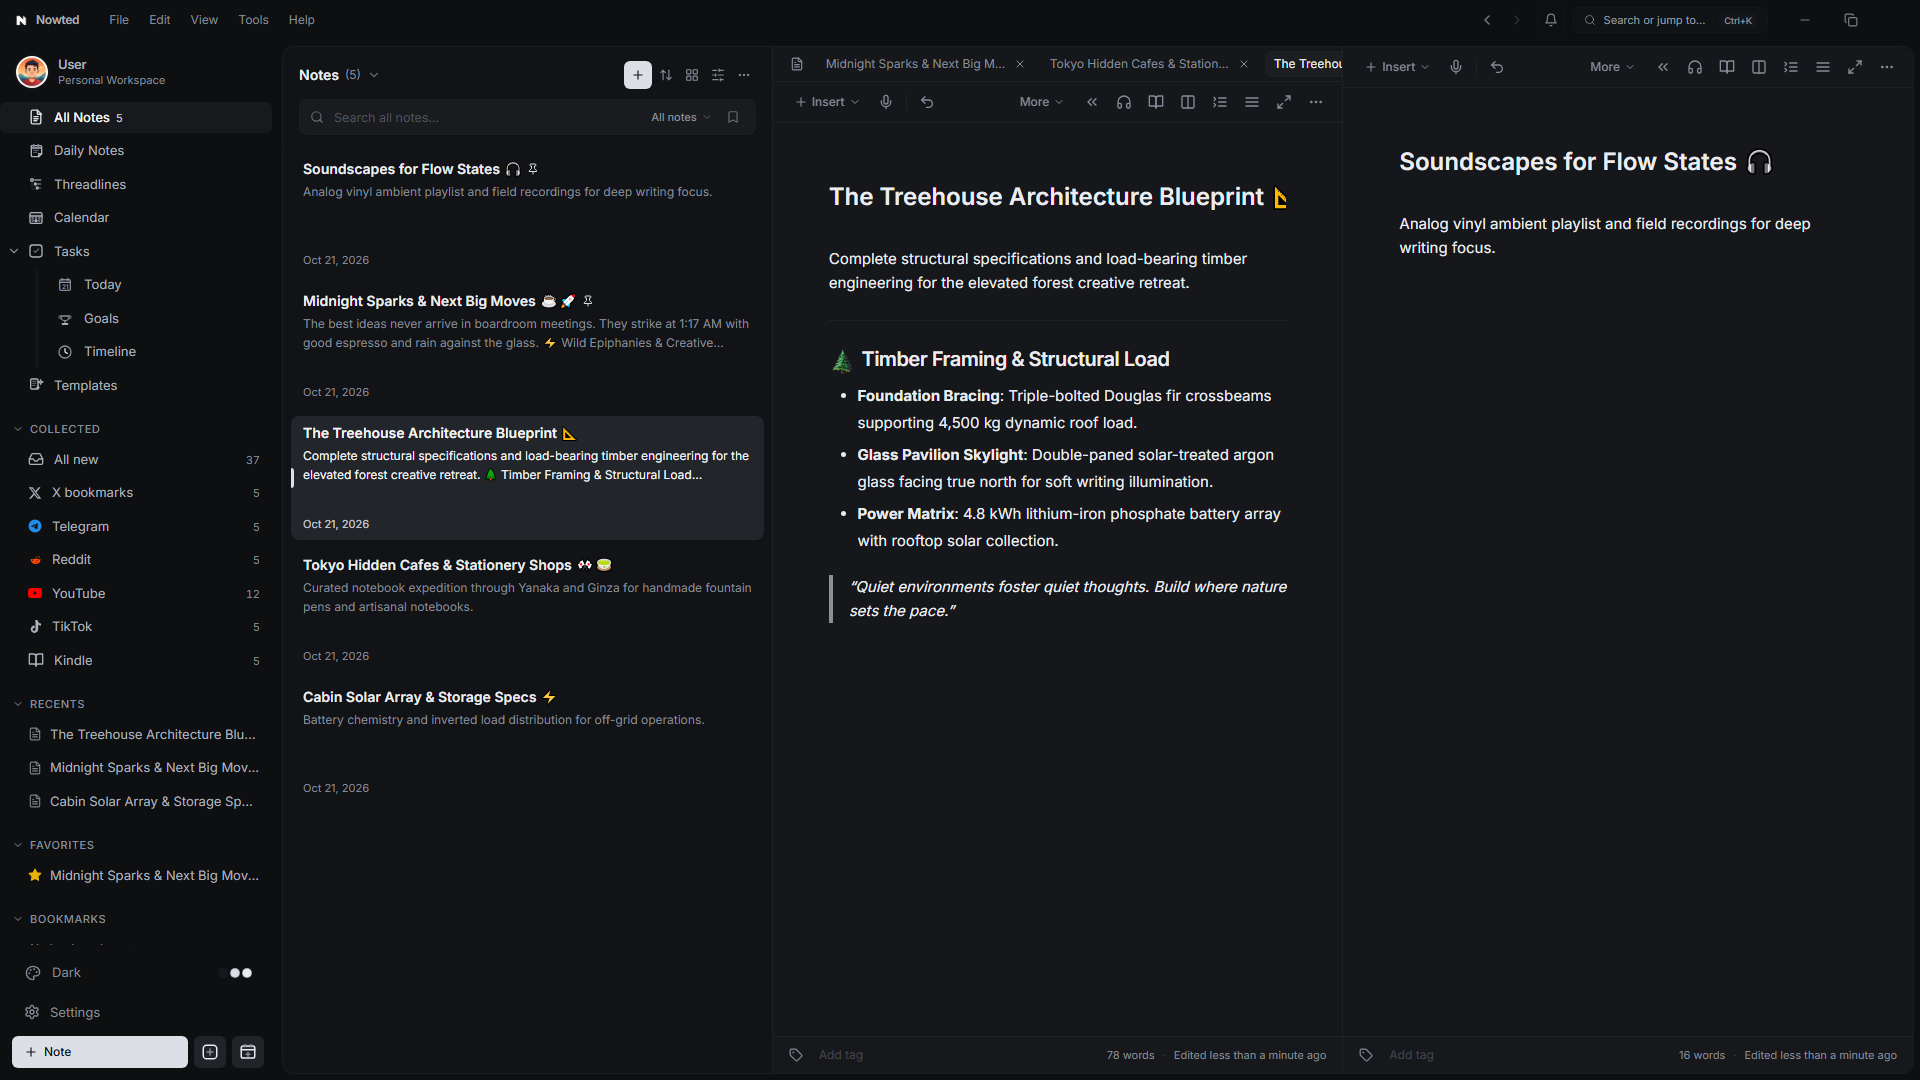The width and height of the screenshot is (1920, 1080).
Task: Click microphone icon in Soundscapes pane toolbar
Action: (1456, 67)
